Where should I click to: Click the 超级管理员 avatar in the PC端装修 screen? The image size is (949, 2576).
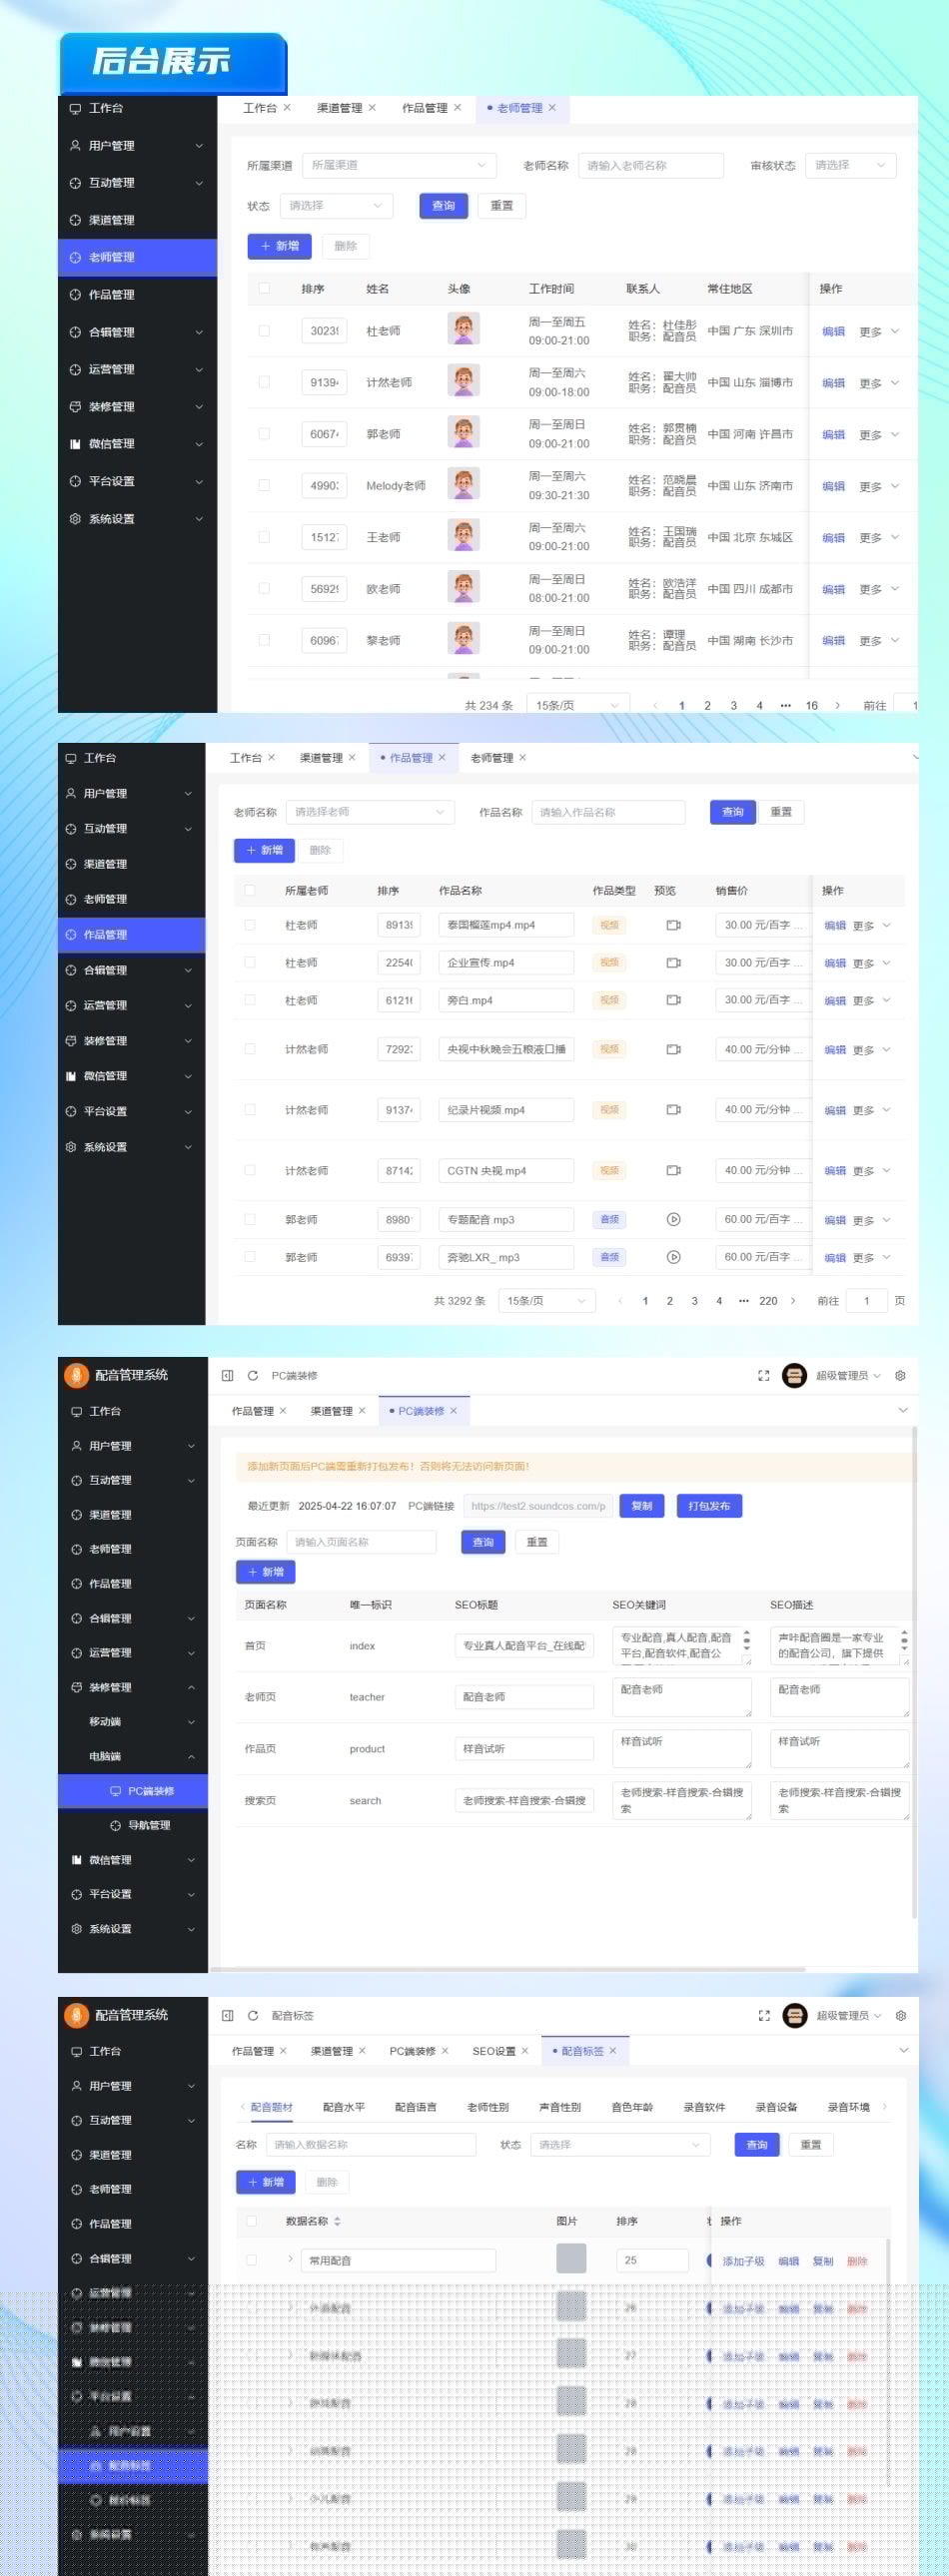[794, 1375]
